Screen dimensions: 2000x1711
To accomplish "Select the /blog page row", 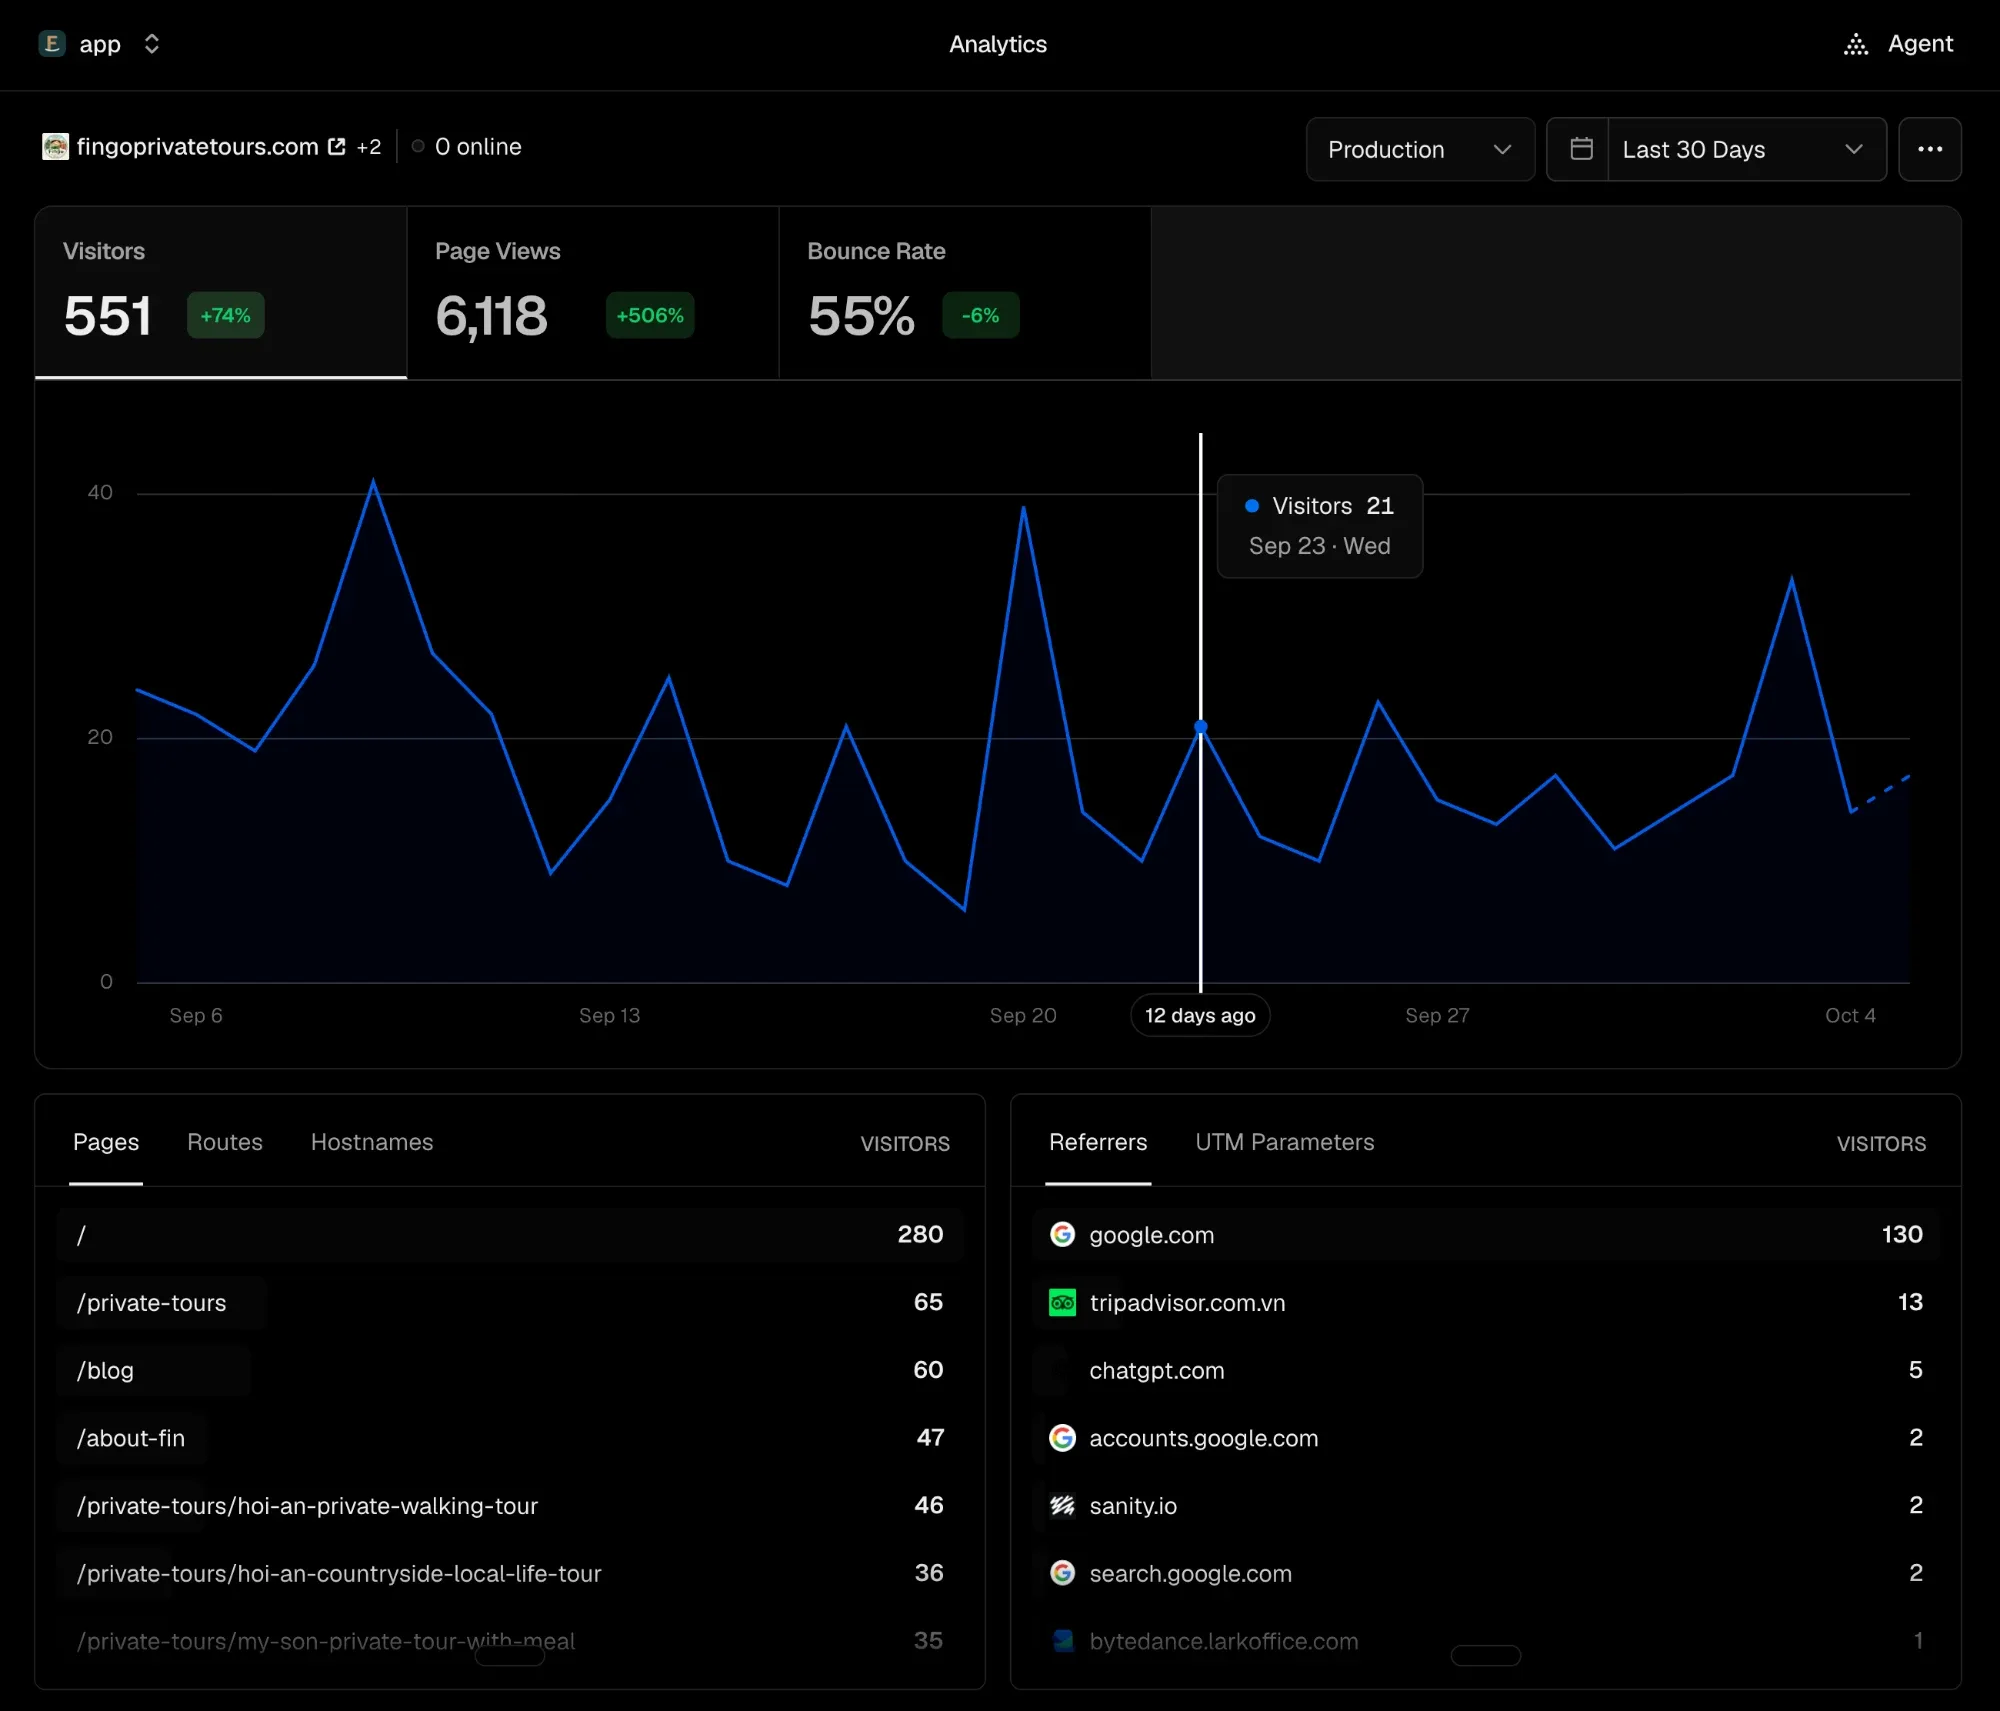I will pyautogui.click(x=510, y=1370).
